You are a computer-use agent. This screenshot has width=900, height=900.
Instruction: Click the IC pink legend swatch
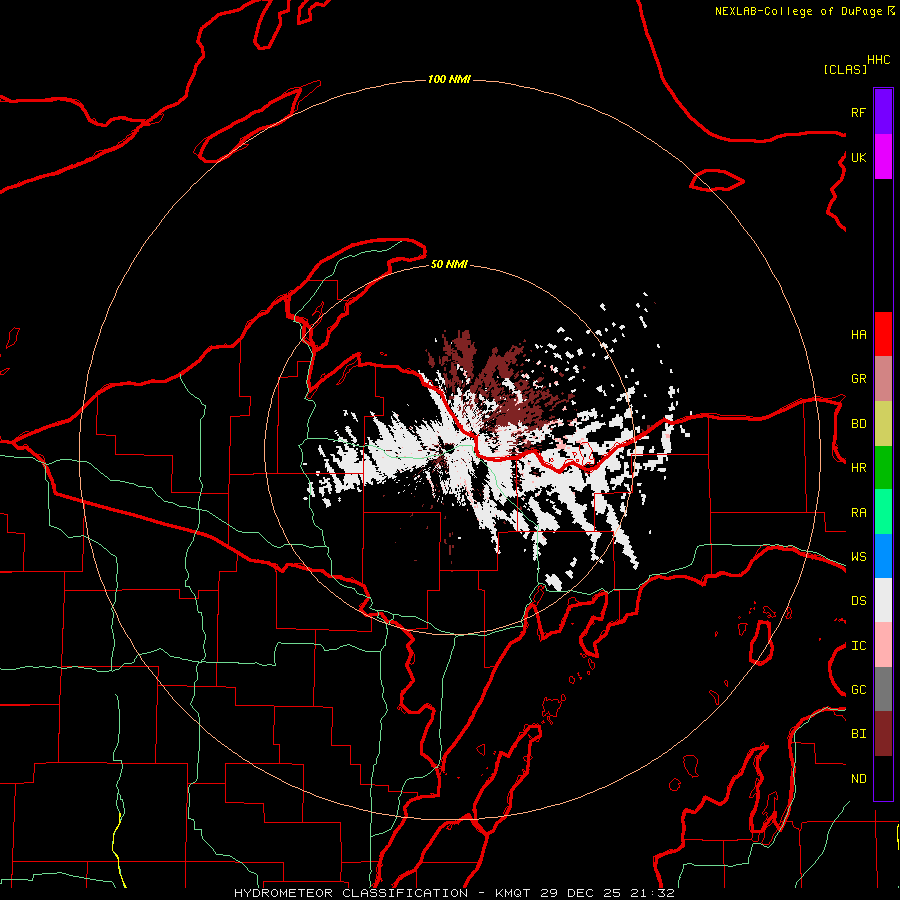(x=883, y=645)
